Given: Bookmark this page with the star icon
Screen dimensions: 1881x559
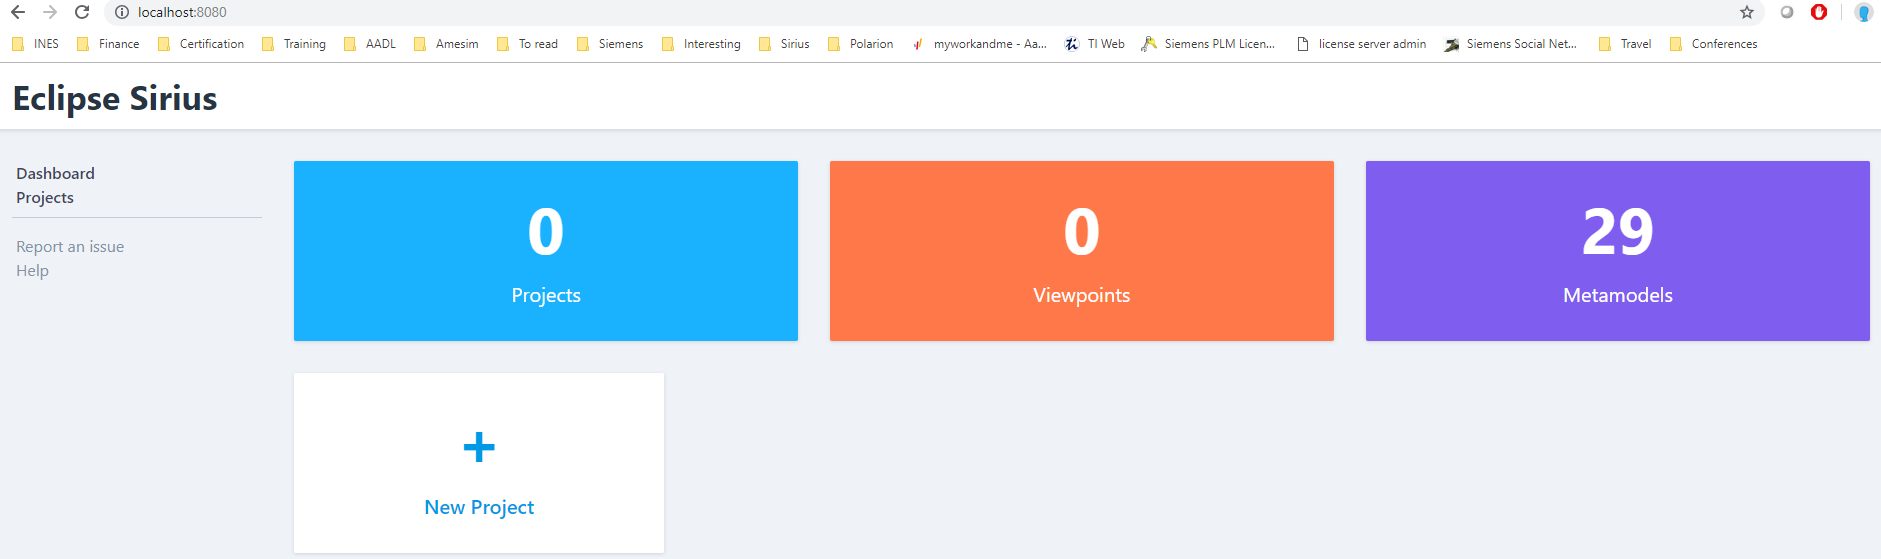Looking at the screenshot, I should (x=1747, y=12).
